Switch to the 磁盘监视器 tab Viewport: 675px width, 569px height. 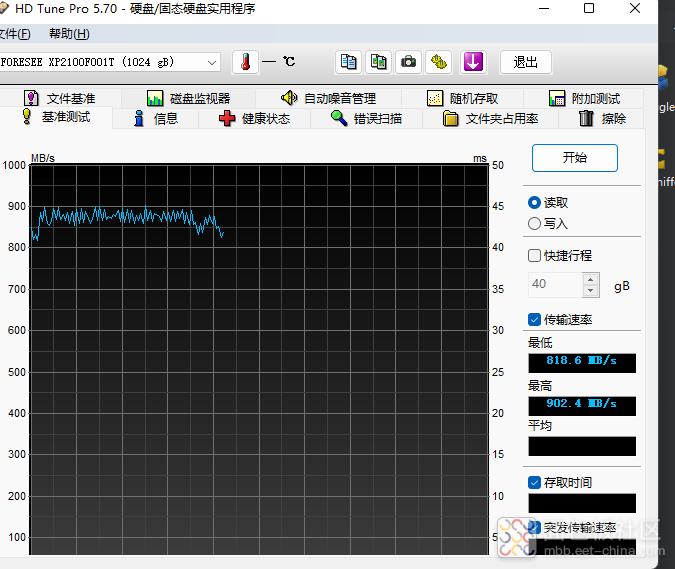(189, 99)
